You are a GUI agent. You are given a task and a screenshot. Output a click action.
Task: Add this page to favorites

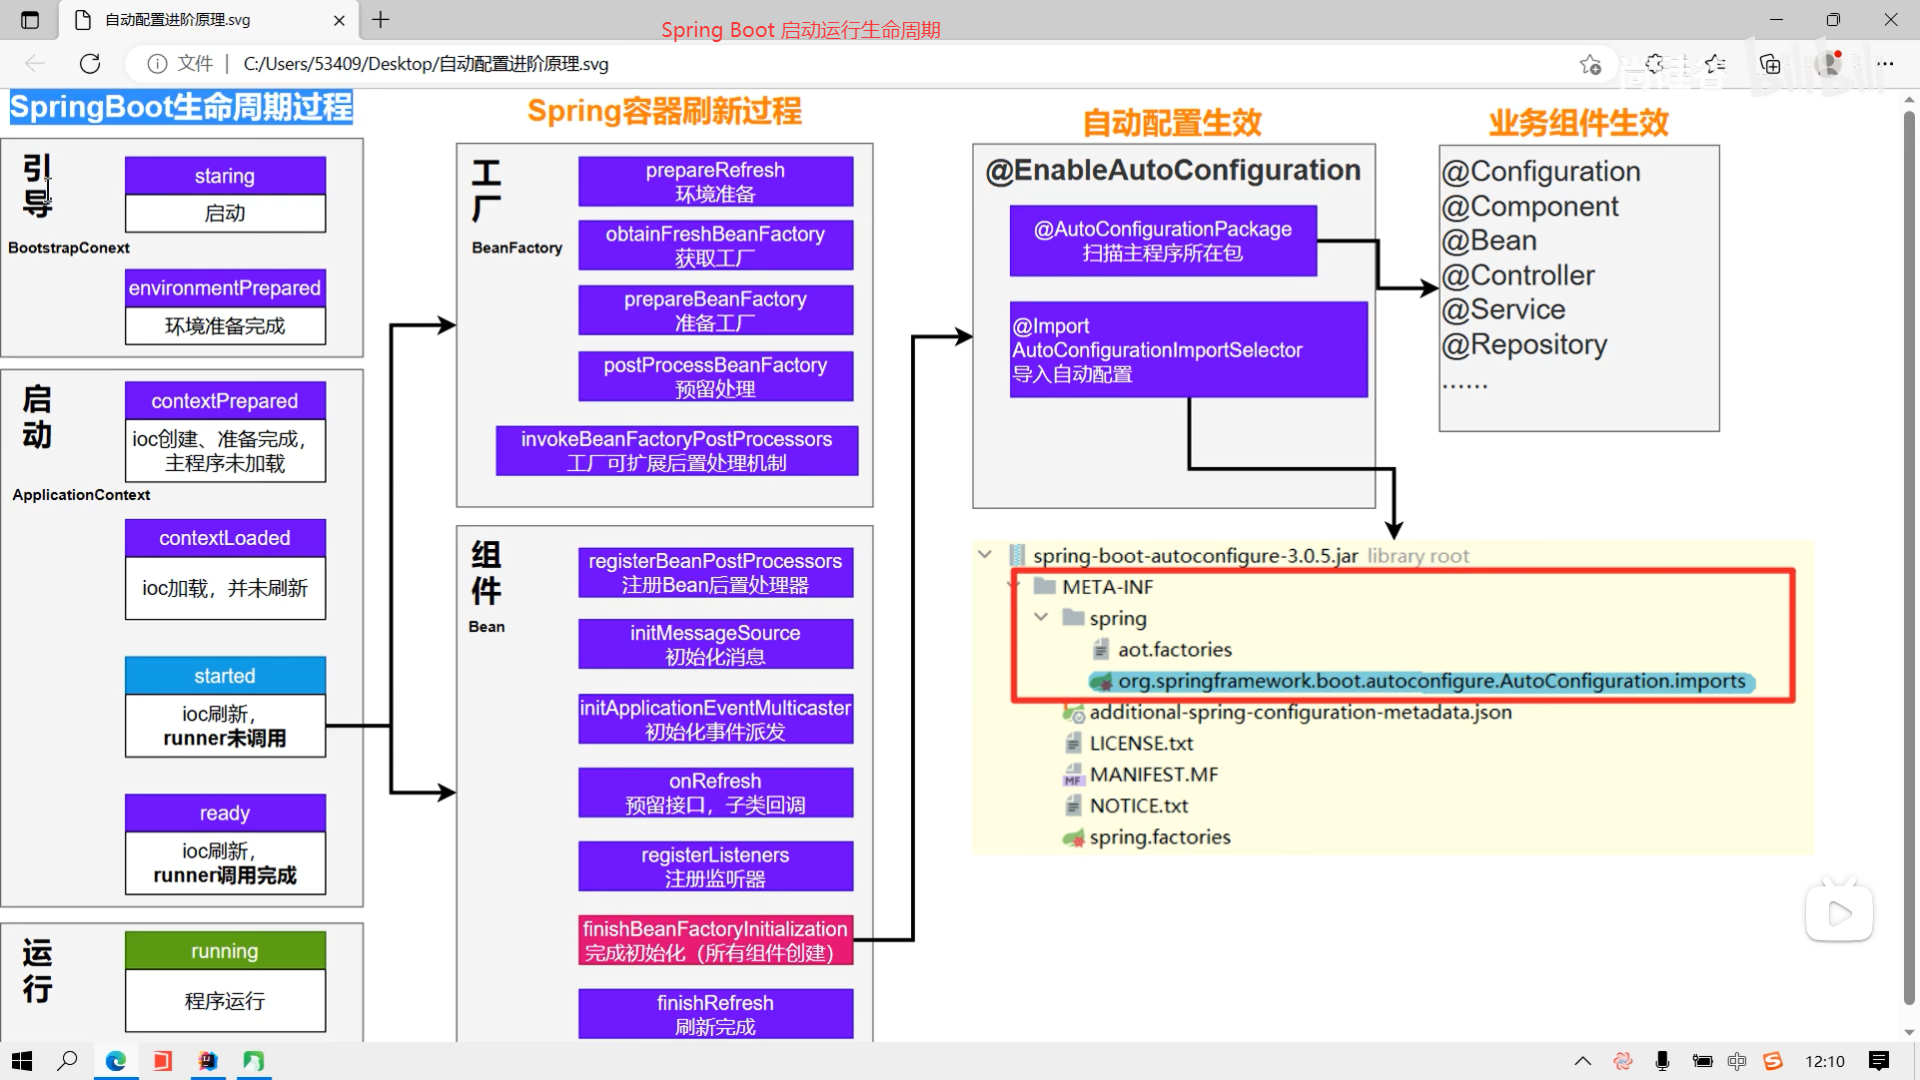click(x=1590, y=64)
